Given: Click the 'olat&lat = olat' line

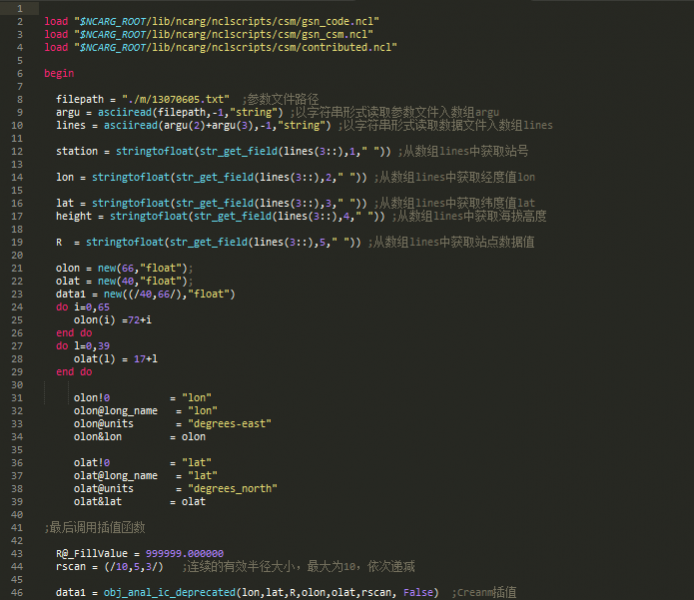Looking at the screenshot, I should [139, 501].
